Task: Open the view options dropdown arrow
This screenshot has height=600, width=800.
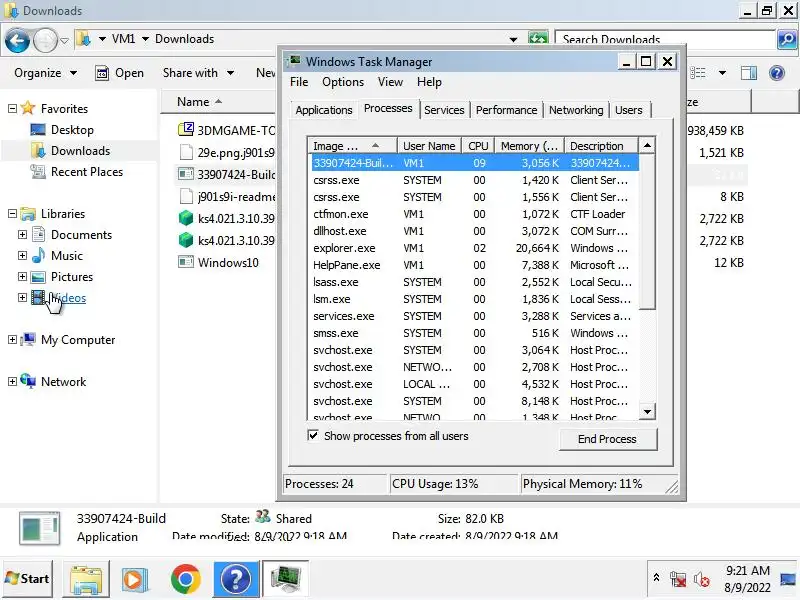Action: click(722, 73)
